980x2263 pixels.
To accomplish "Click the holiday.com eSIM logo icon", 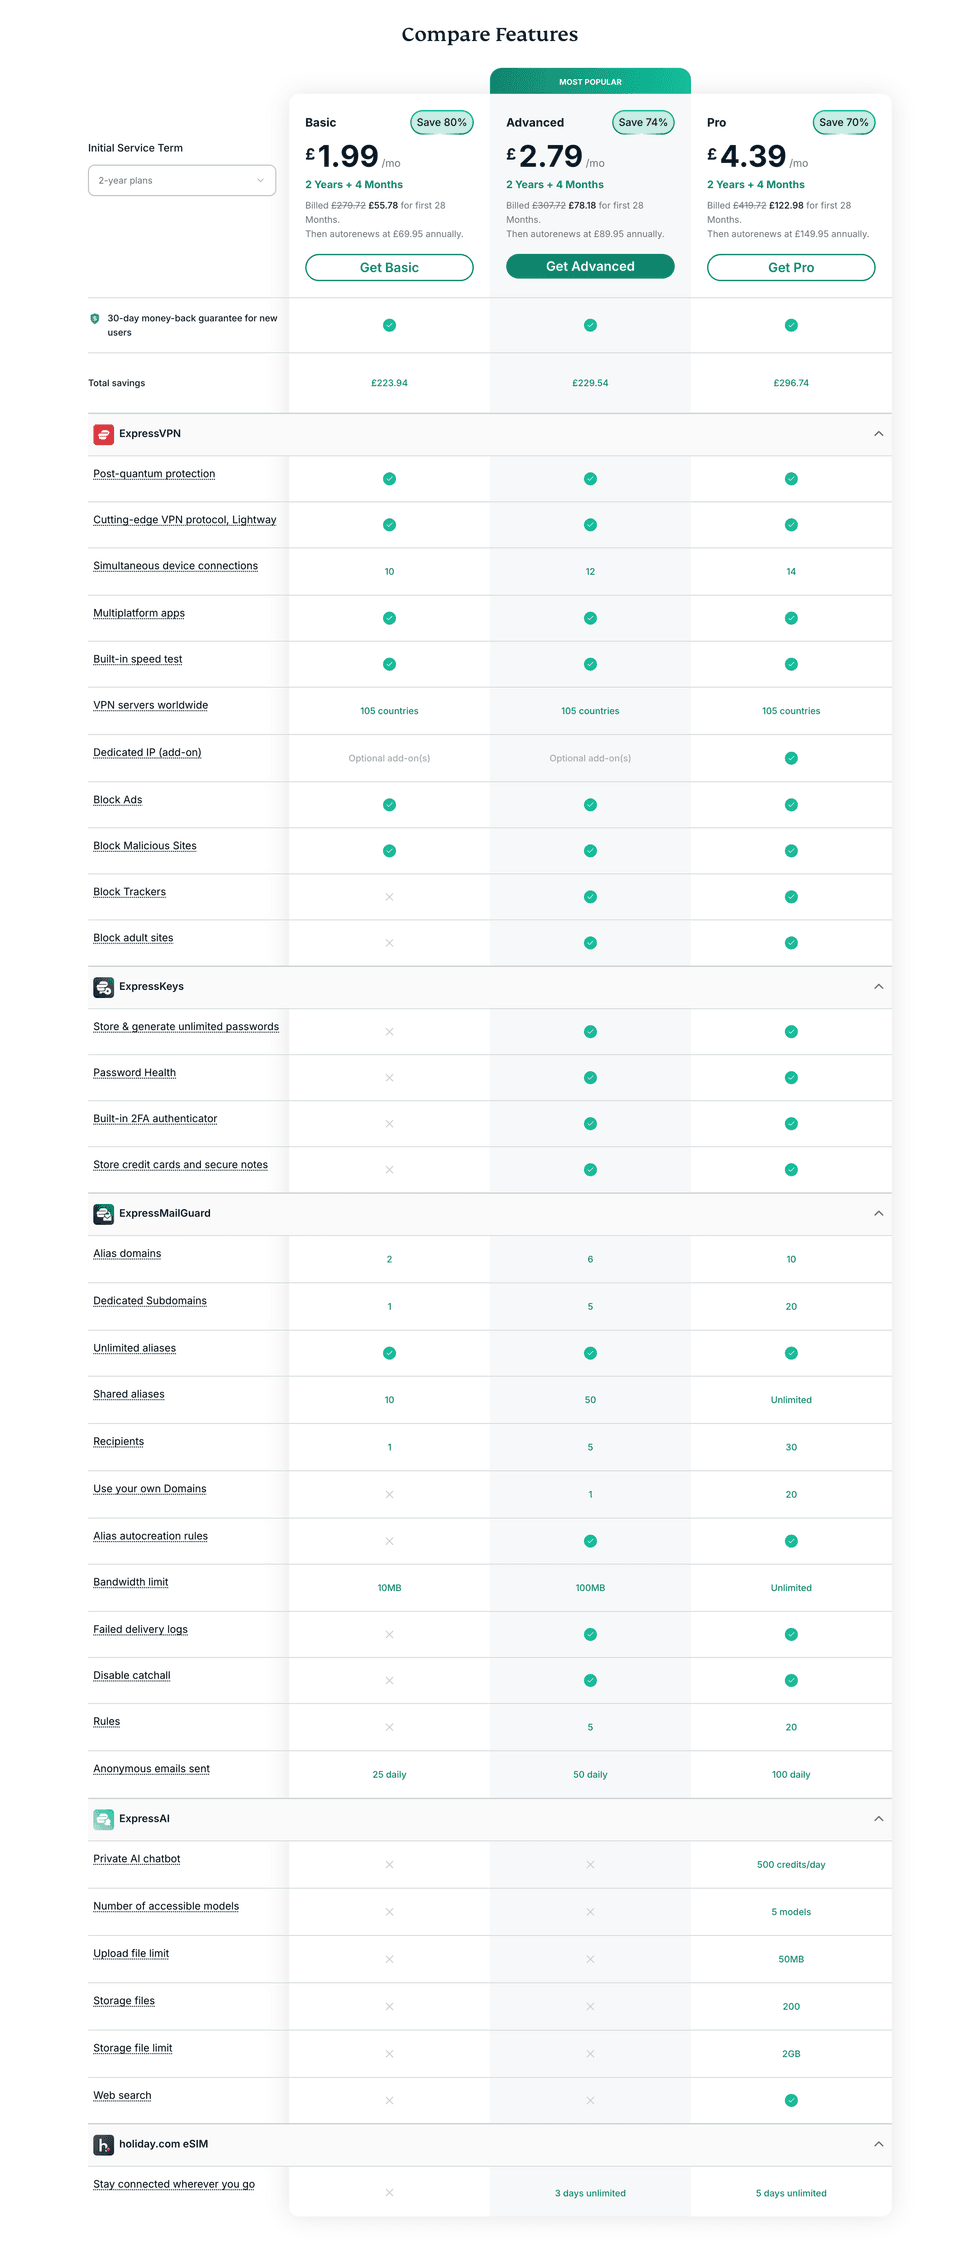I will 103,2144.
